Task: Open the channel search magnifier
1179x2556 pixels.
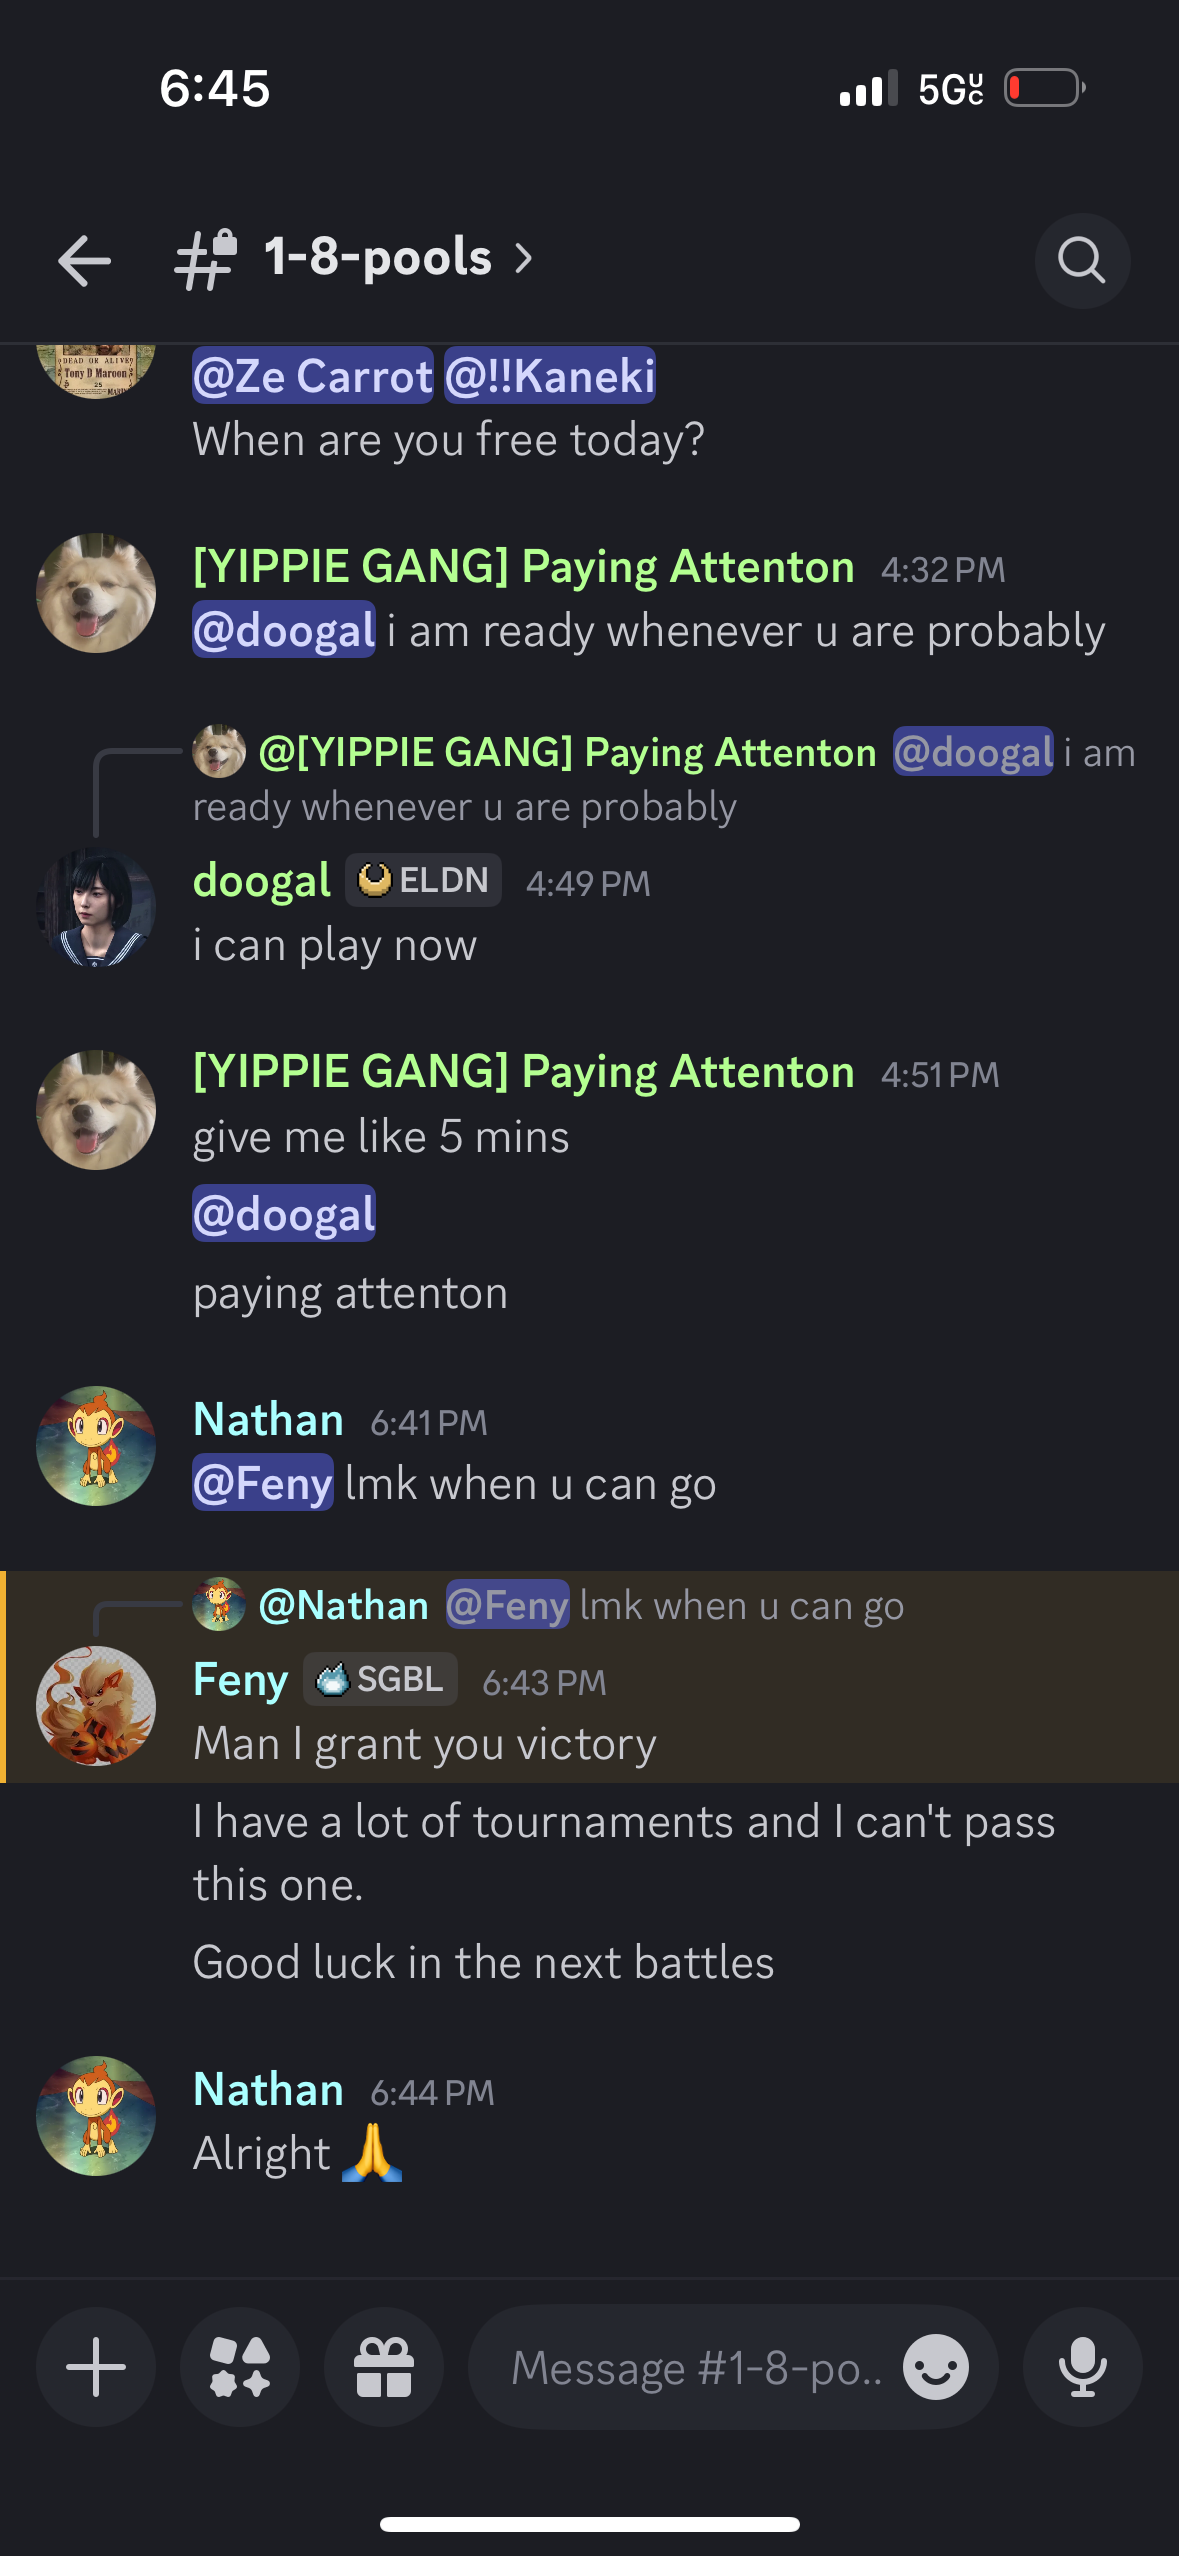Action: coord(1082,261)
